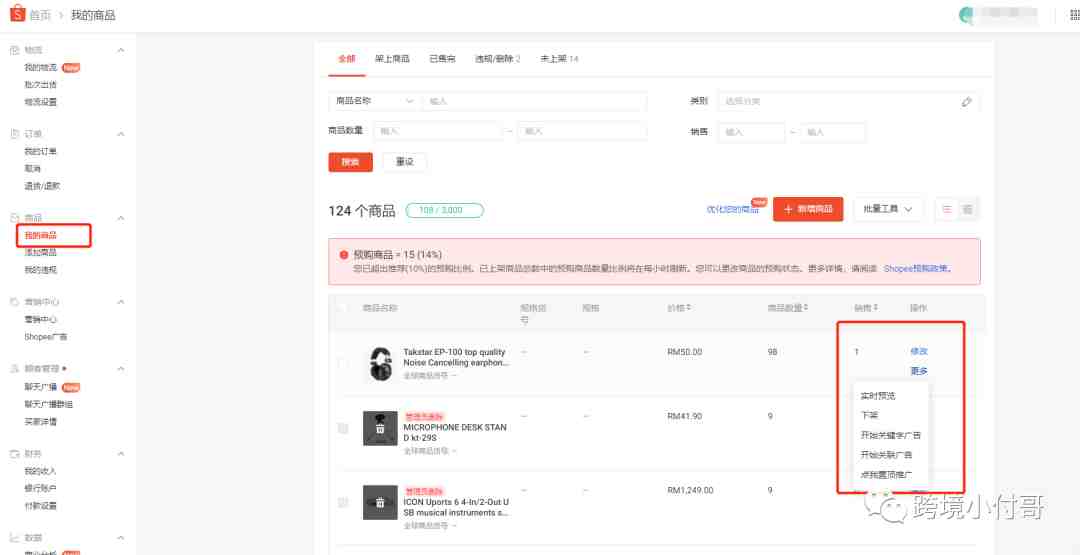Click the Shopee logo in the header
The width and height of the screenshot is (1080, 555).
tap(17, 14)
